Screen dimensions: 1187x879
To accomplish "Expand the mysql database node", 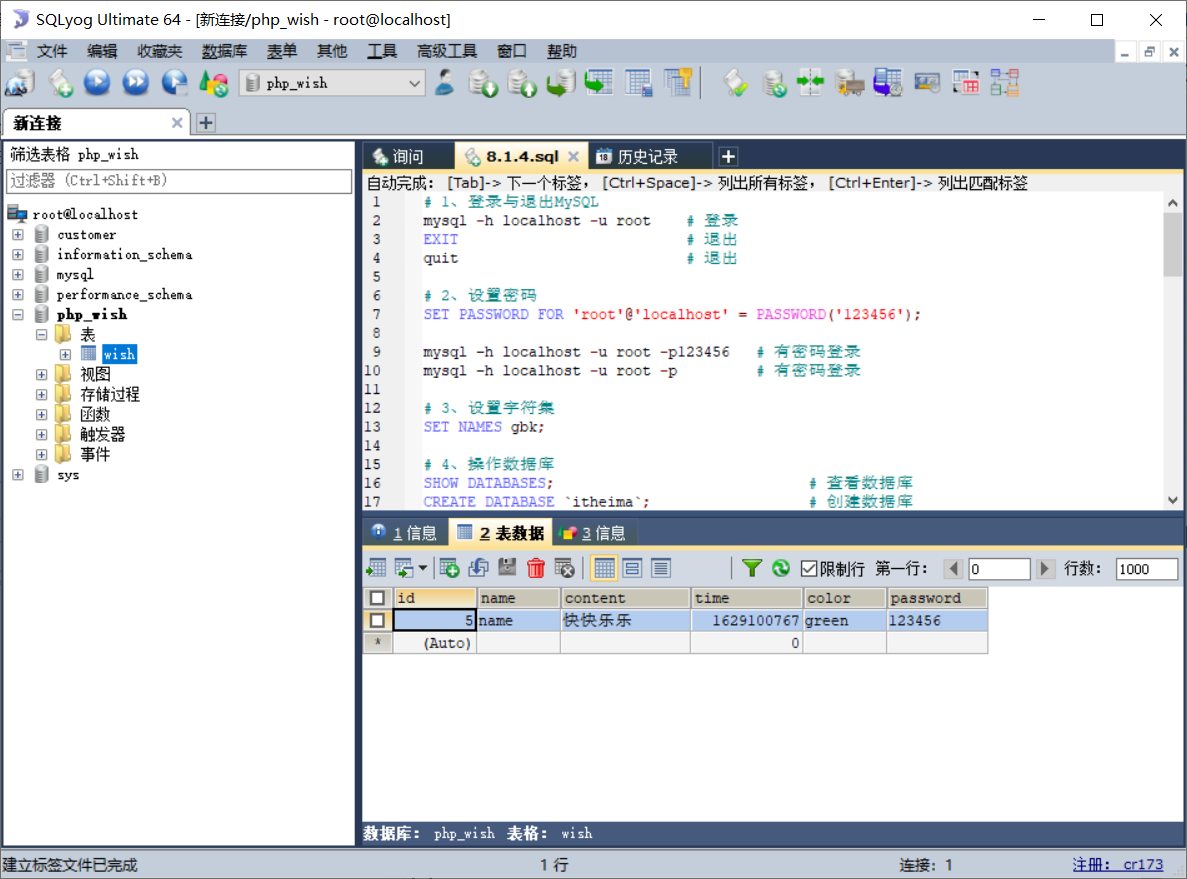I will (x=18, y=274).
